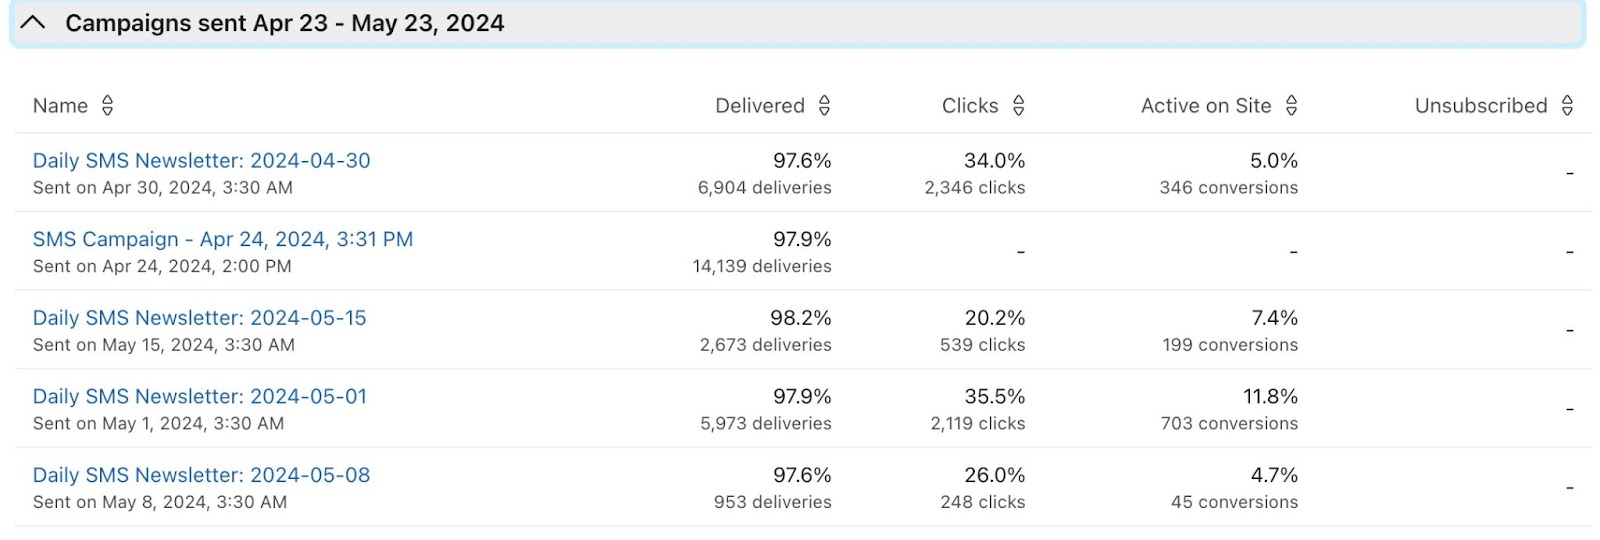Click the Unsubscribed column header label
The width and height of the screenshot is (1600, 540).
click(1480, 106)
